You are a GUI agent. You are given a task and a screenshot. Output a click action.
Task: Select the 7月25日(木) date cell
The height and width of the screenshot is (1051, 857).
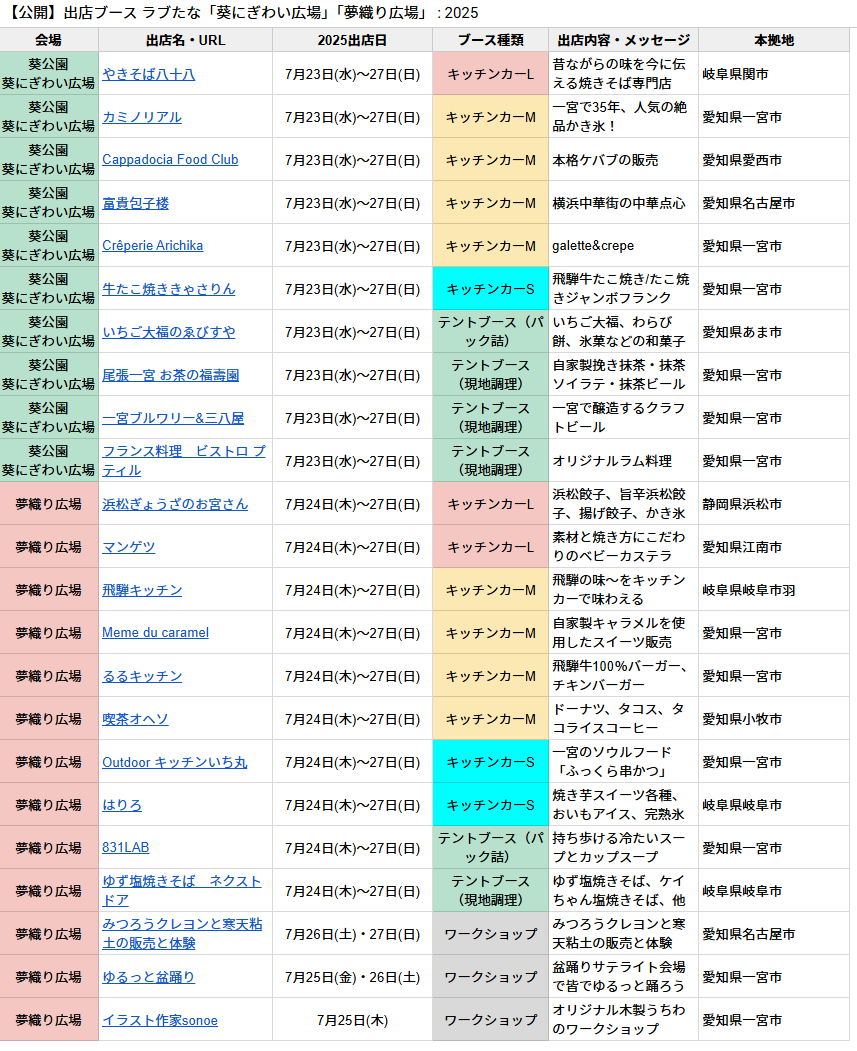(x=352, y=1020)
